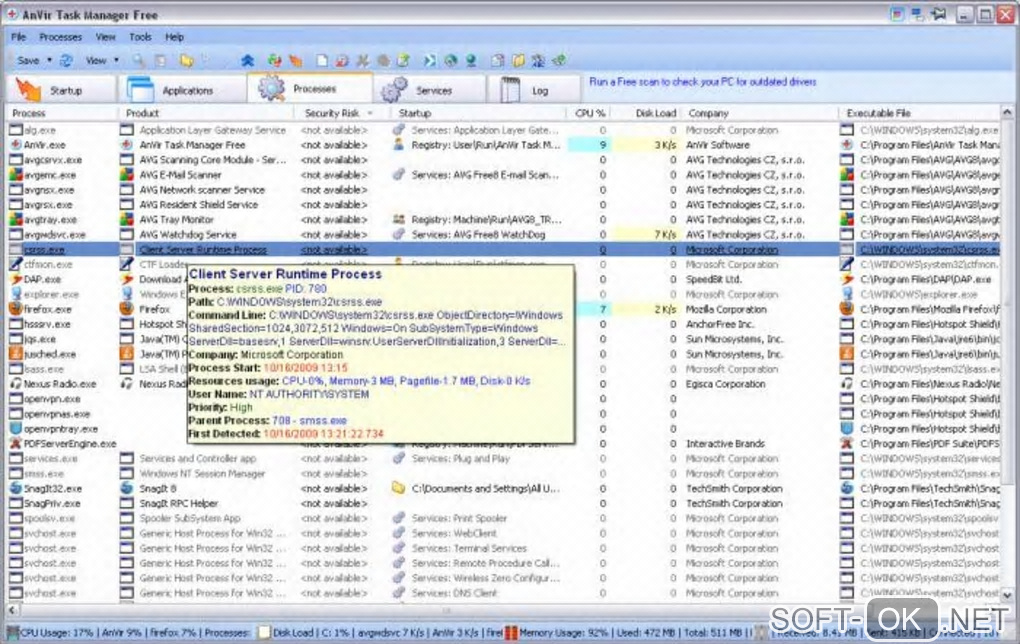Click the blue refresh icon beside Save
Viewport: 1020px width, 644px height.
(x=66, y=60)
